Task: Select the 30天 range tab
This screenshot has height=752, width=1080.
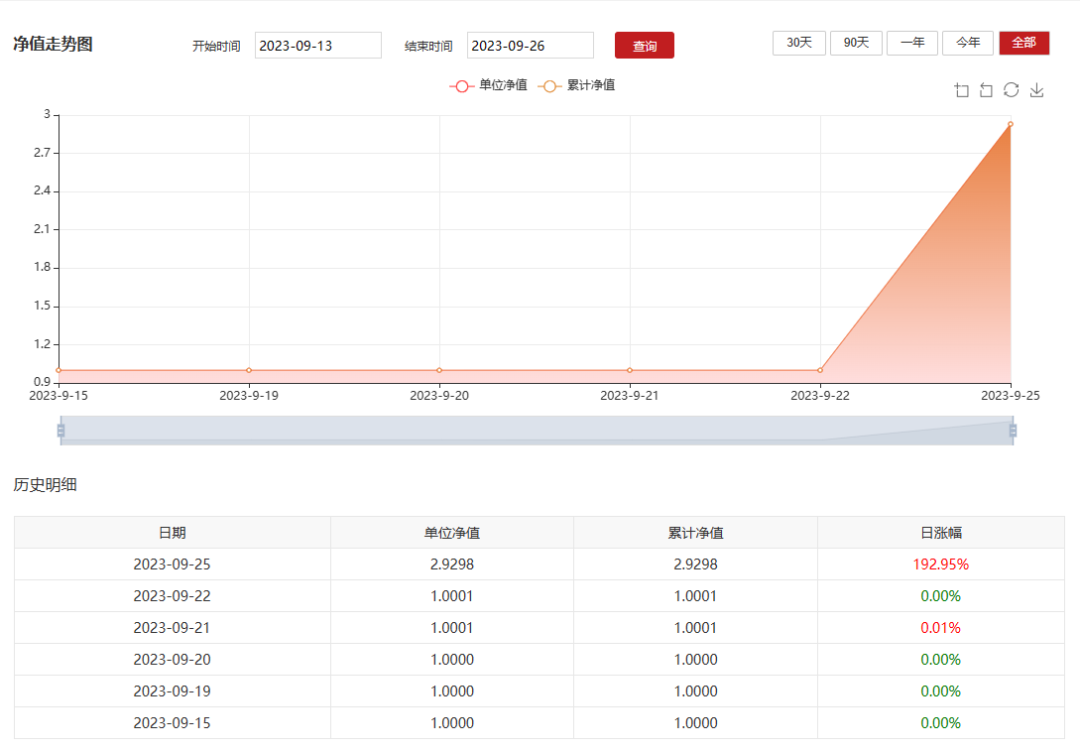Action: tap(799, 43)
